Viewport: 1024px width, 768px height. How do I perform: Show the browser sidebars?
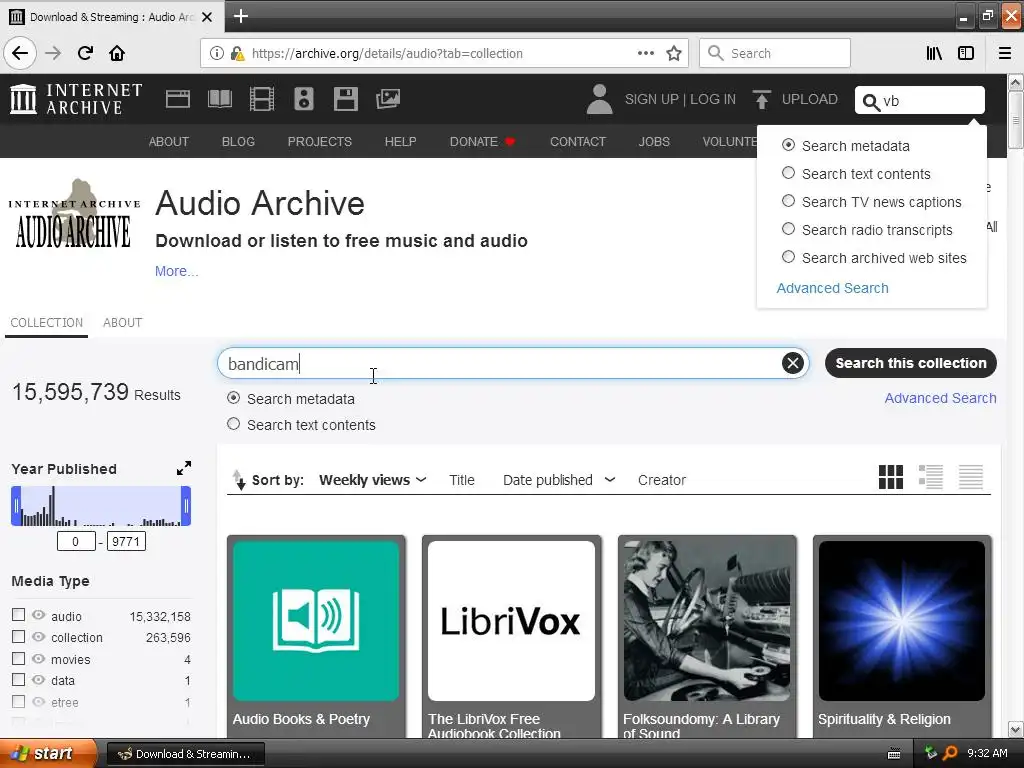pos(966,53)
